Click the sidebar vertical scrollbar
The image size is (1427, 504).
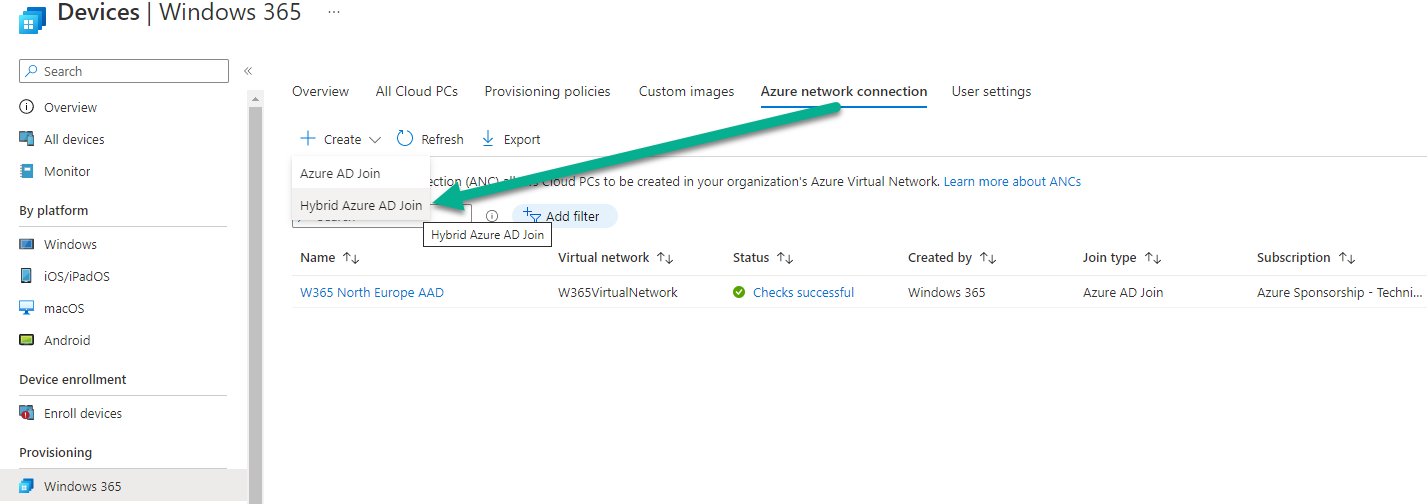pyautogui.click(x=255, y=300)
